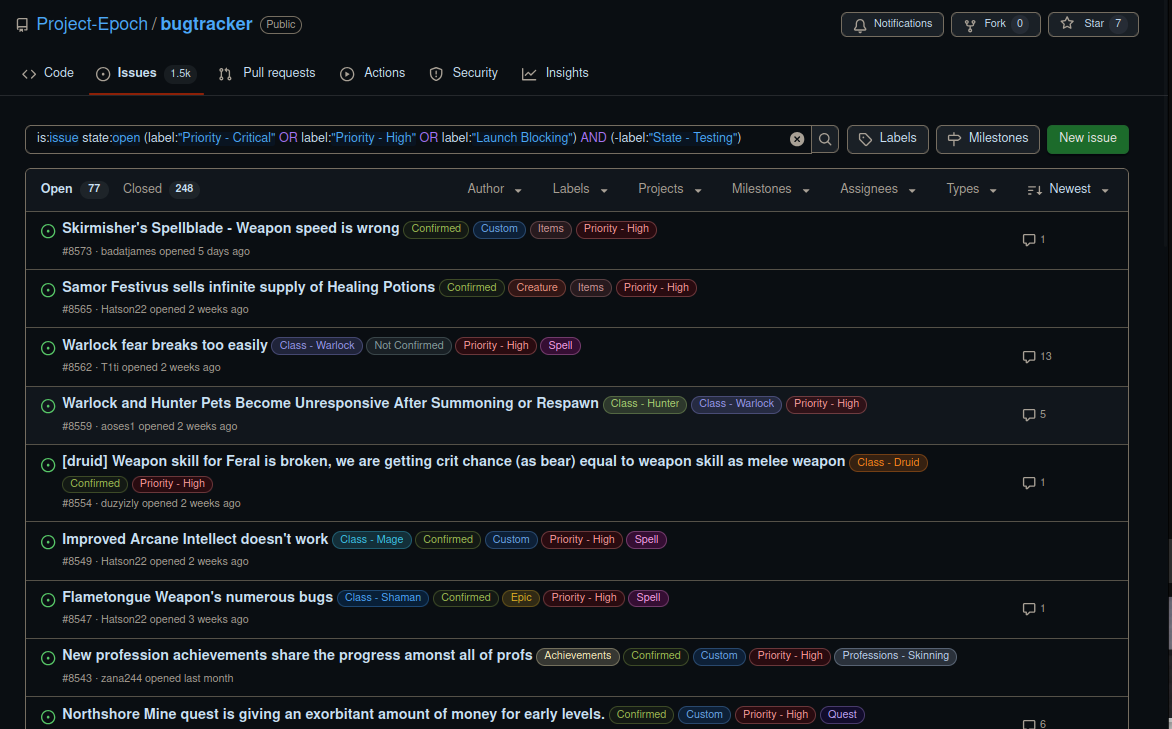Filter by the Professions - Skinning label
Image resolution: width=1172 pixels, height=729 pixels.
895,656
